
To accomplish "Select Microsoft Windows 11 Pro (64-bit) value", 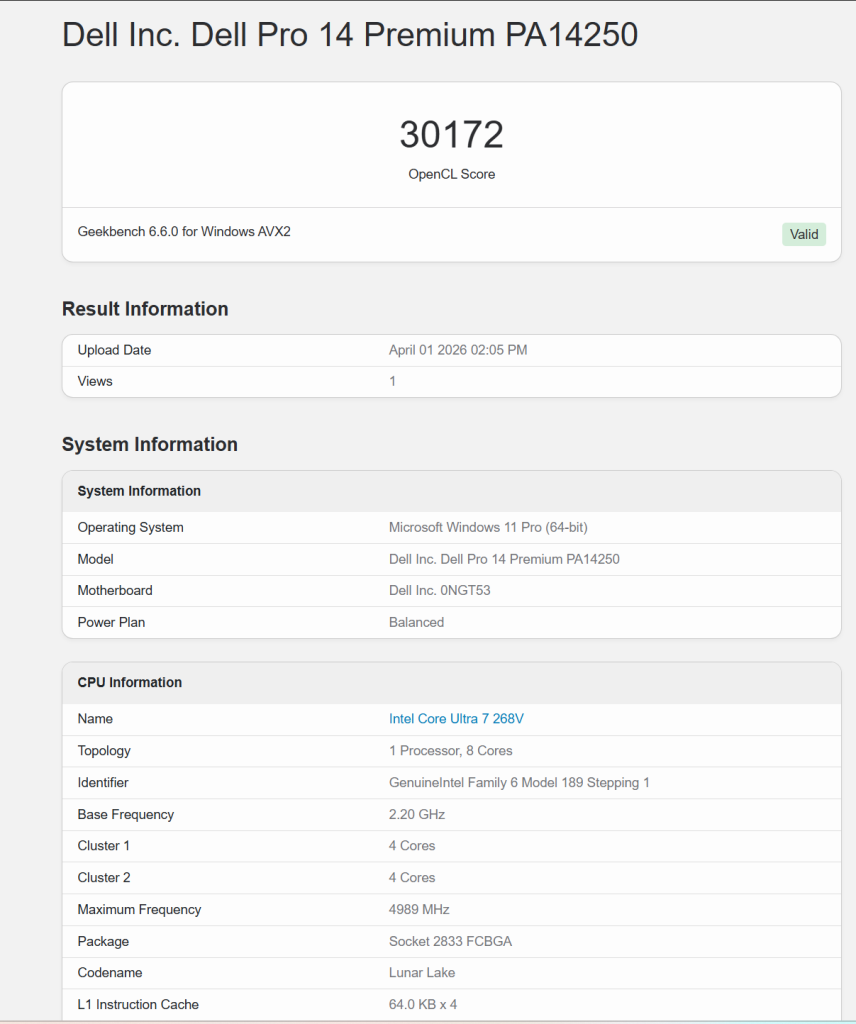I will click(x=488, y=528).
